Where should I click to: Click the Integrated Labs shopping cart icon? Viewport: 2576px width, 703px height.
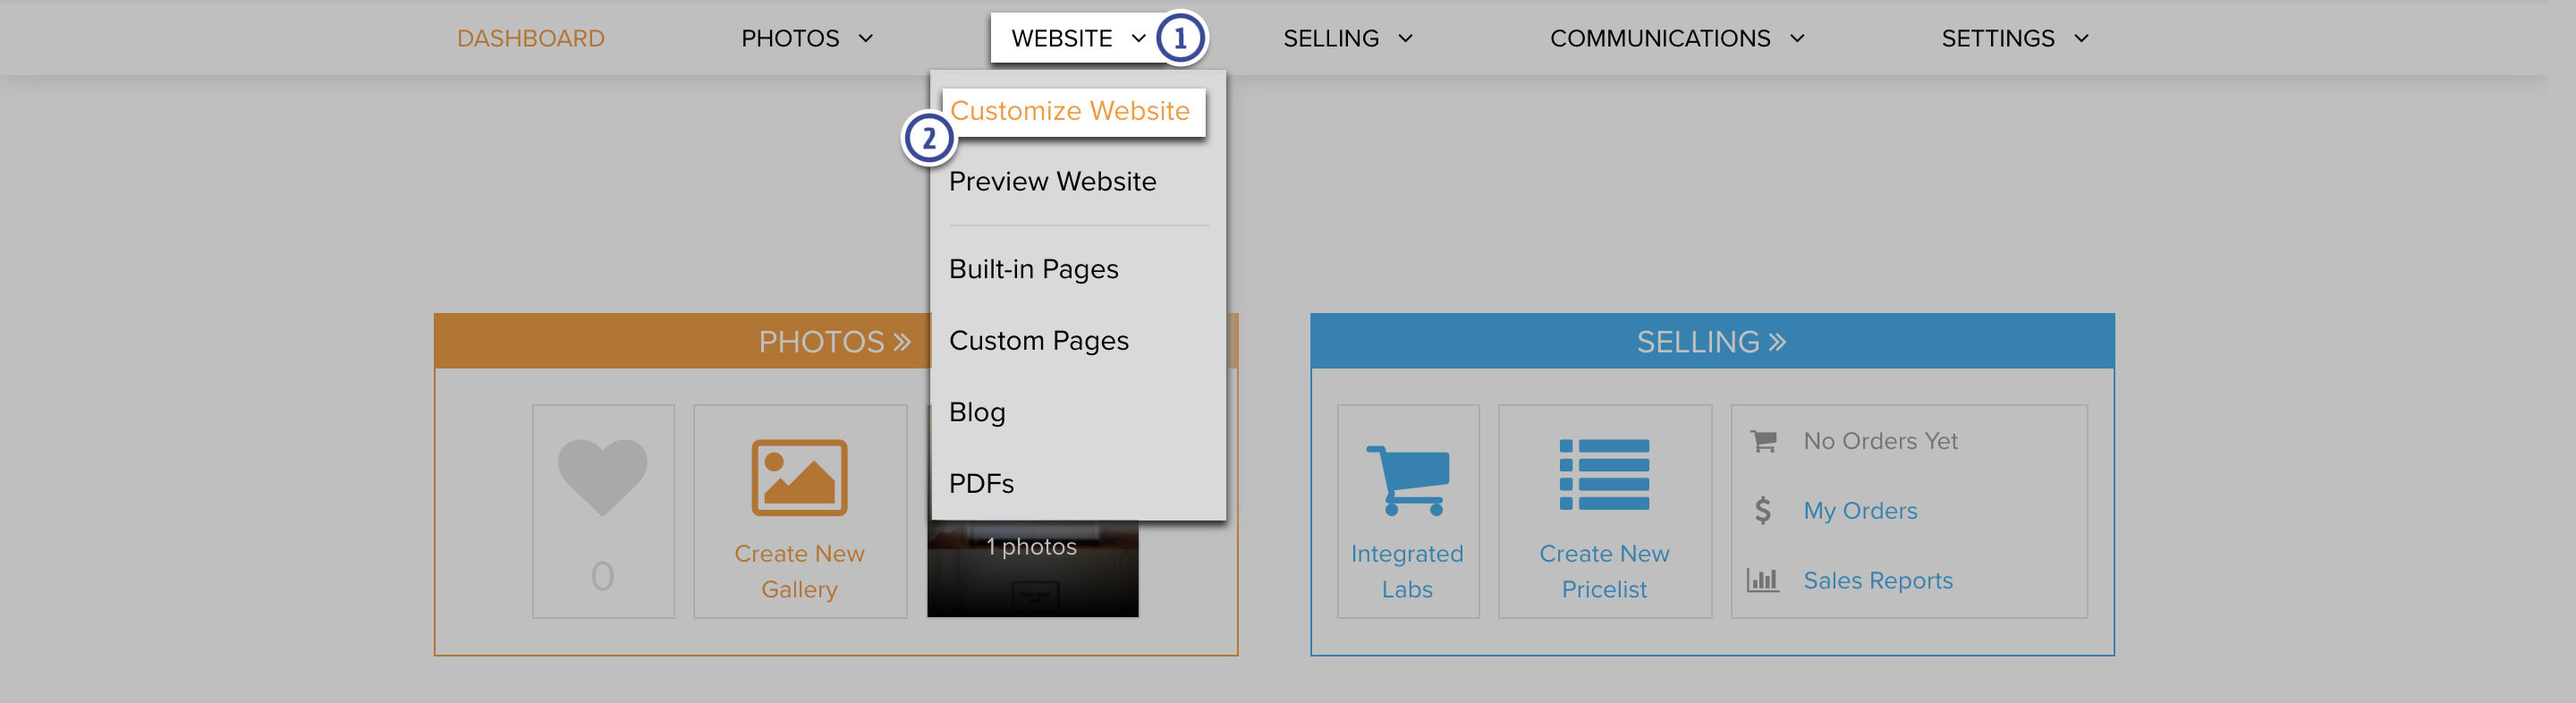coord(1407,480)
